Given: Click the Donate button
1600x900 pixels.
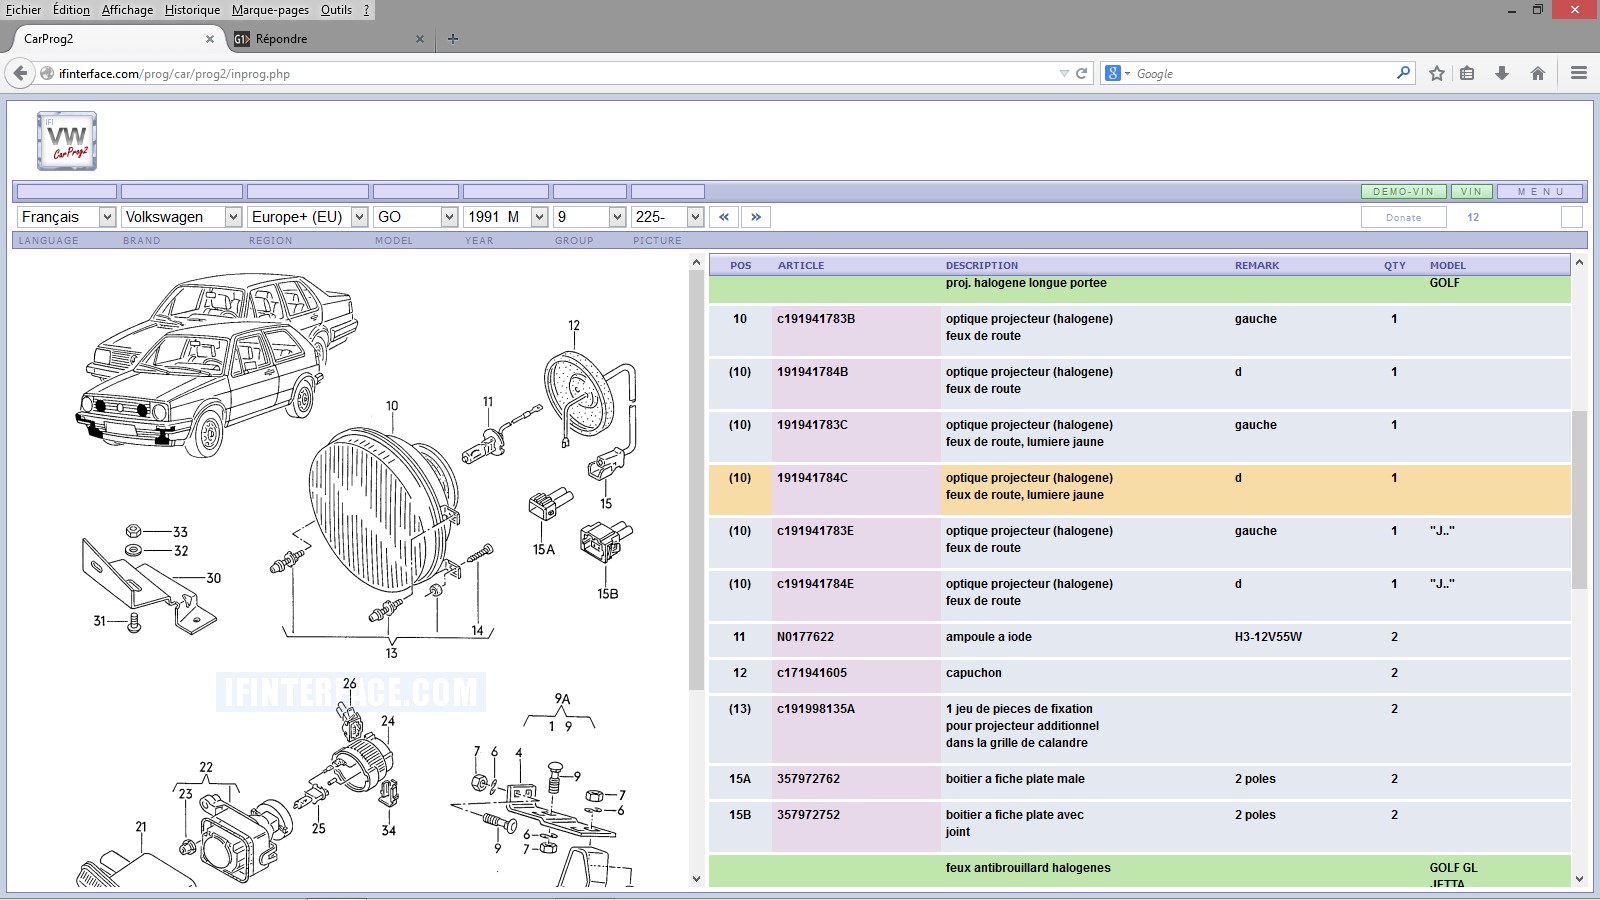Looking at the screenshot, I should coord(1403,217).
